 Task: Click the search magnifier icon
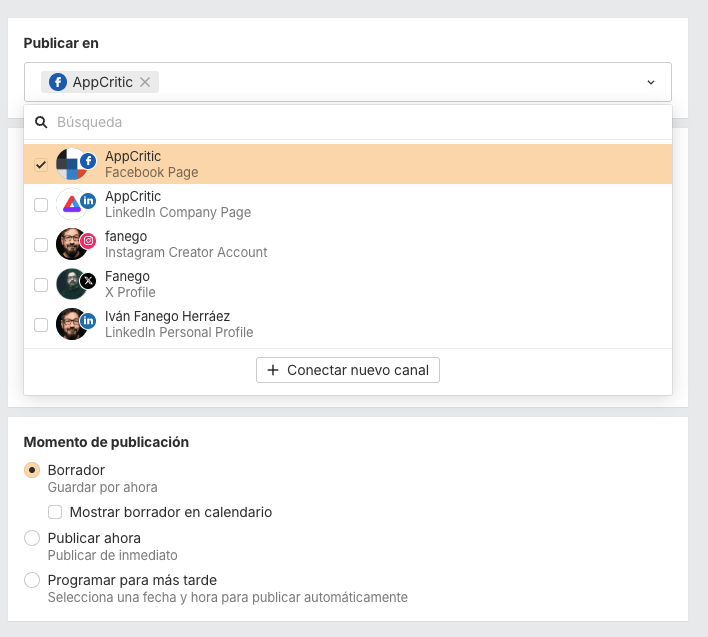pyautogui.click(x=41, y=122)
